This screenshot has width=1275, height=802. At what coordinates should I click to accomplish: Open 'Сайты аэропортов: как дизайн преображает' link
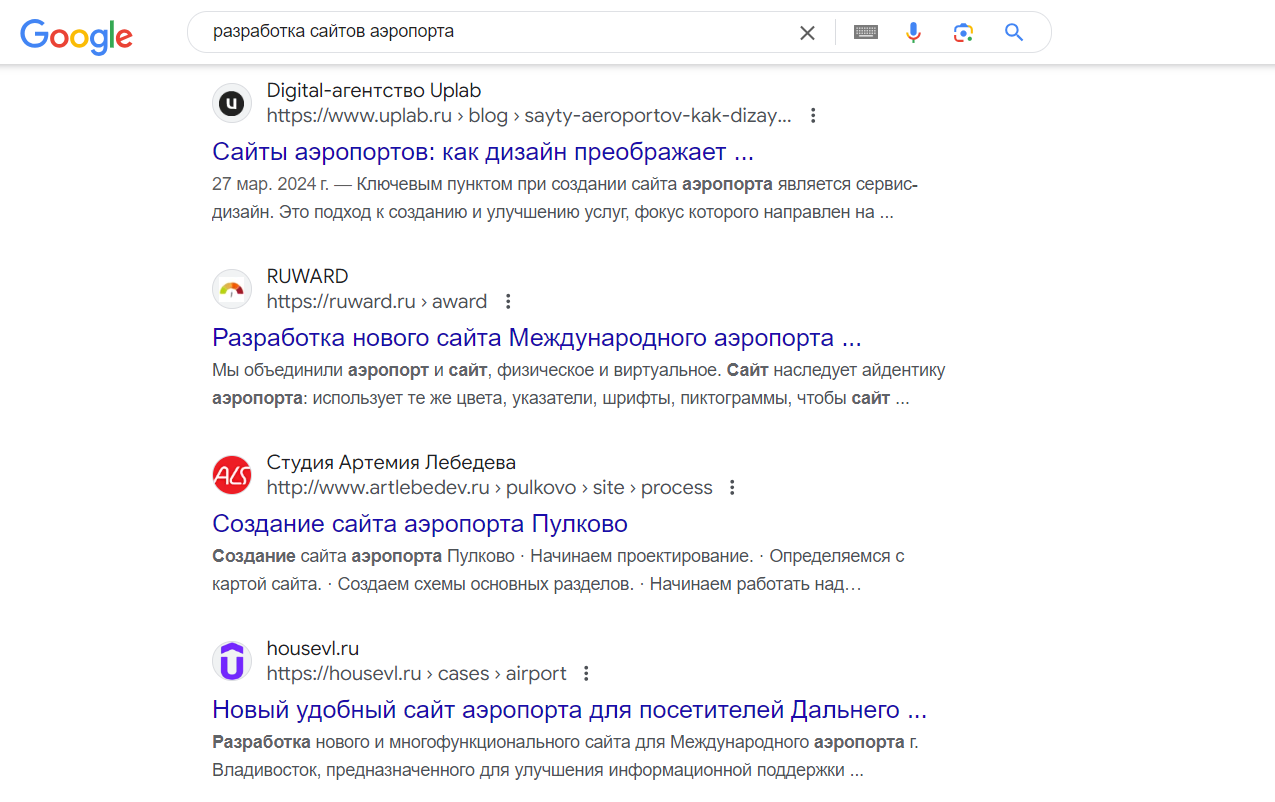tap(482, 152)
